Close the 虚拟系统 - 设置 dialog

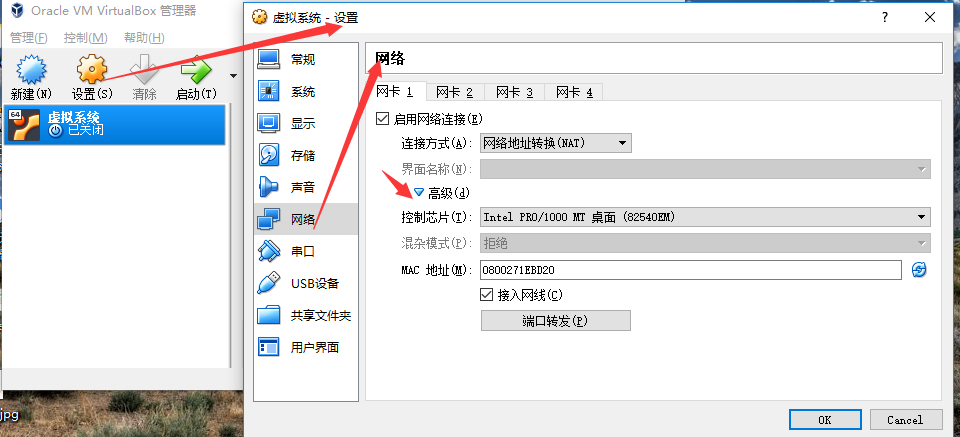[x=930, y=18]
